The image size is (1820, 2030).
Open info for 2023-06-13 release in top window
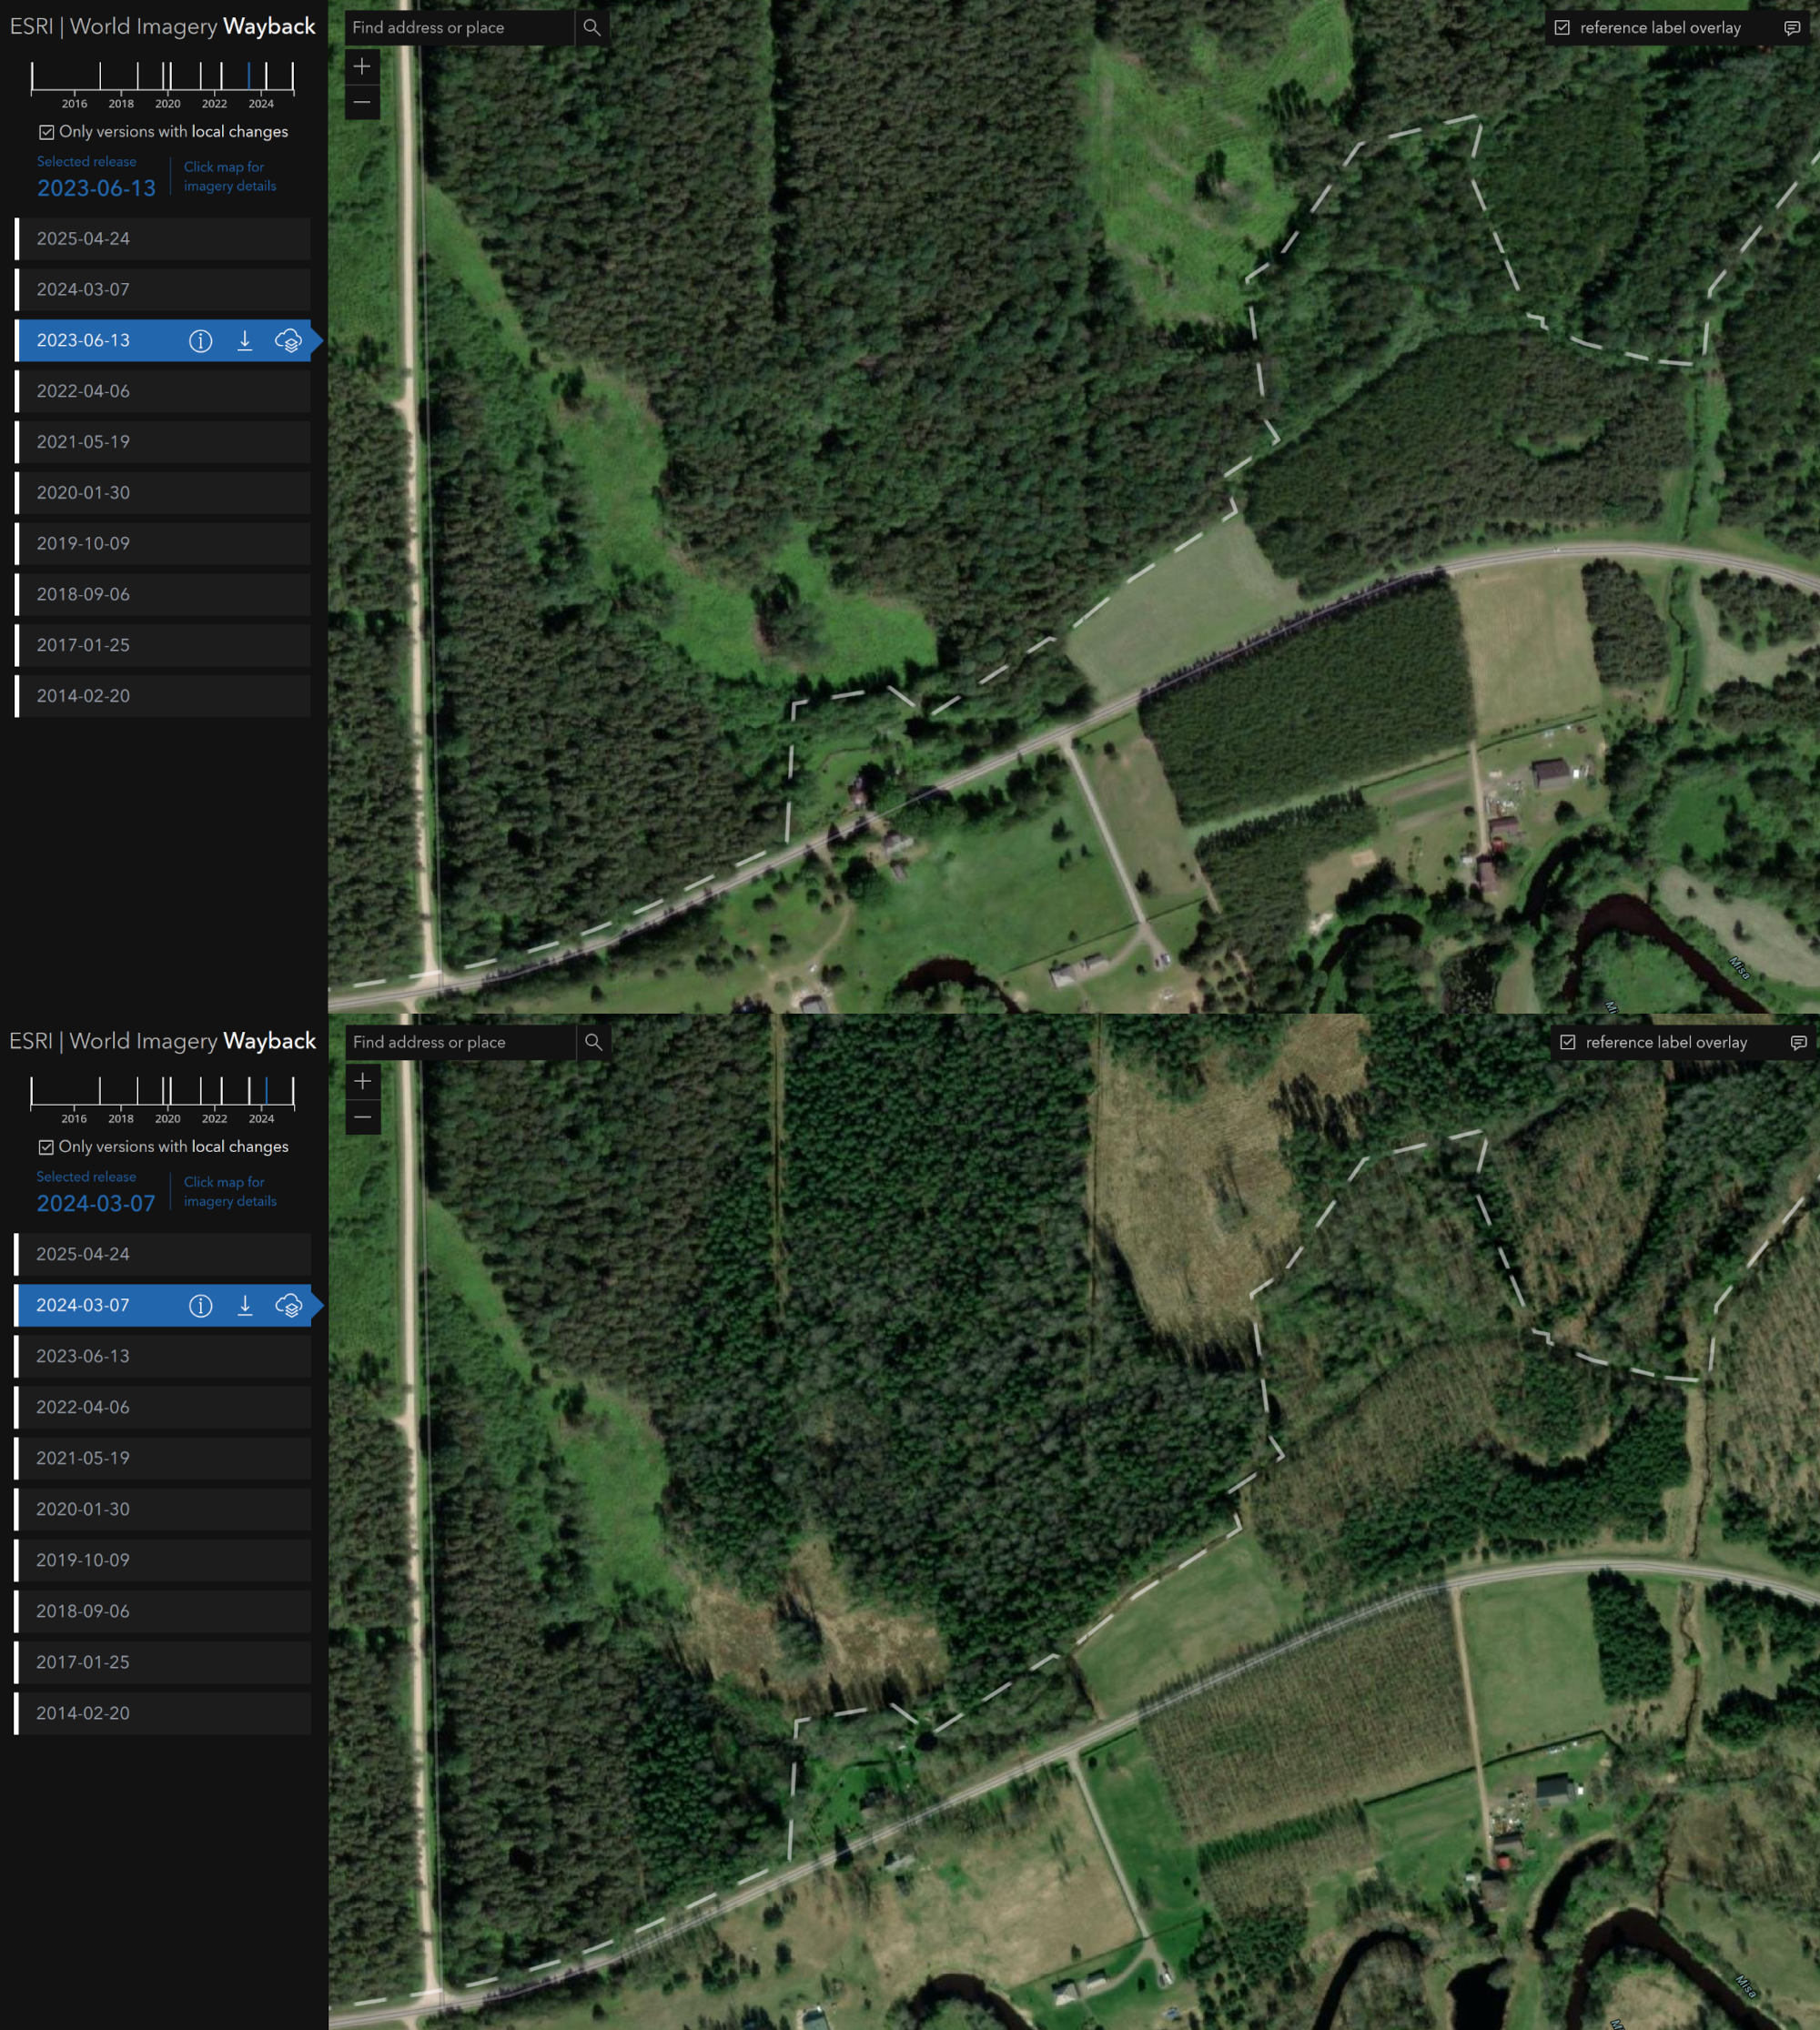pos(200,341)
